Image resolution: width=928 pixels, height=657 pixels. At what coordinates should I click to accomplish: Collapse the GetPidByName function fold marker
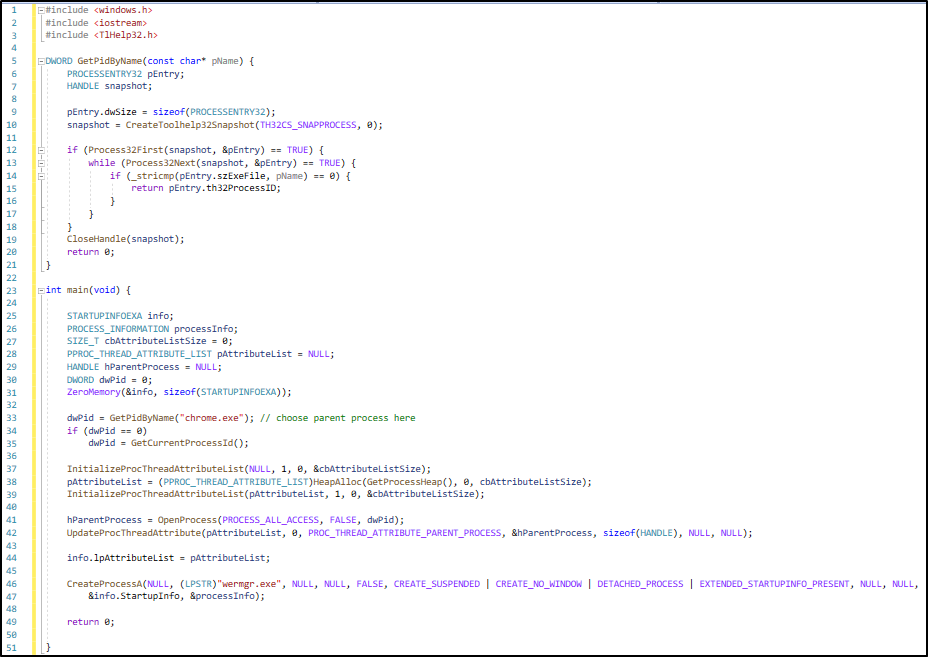tap(41, 62)
